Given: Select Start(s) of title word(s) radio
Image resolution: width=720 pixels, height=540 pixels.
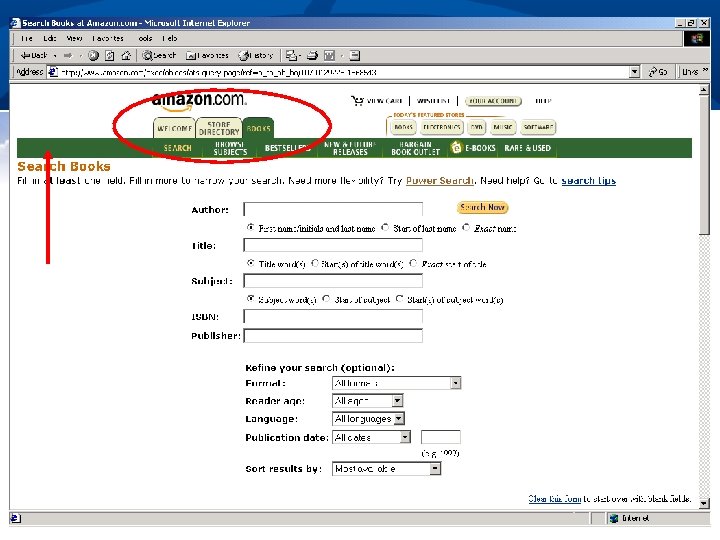Looking at the screenshot, I should click(315, 263).
